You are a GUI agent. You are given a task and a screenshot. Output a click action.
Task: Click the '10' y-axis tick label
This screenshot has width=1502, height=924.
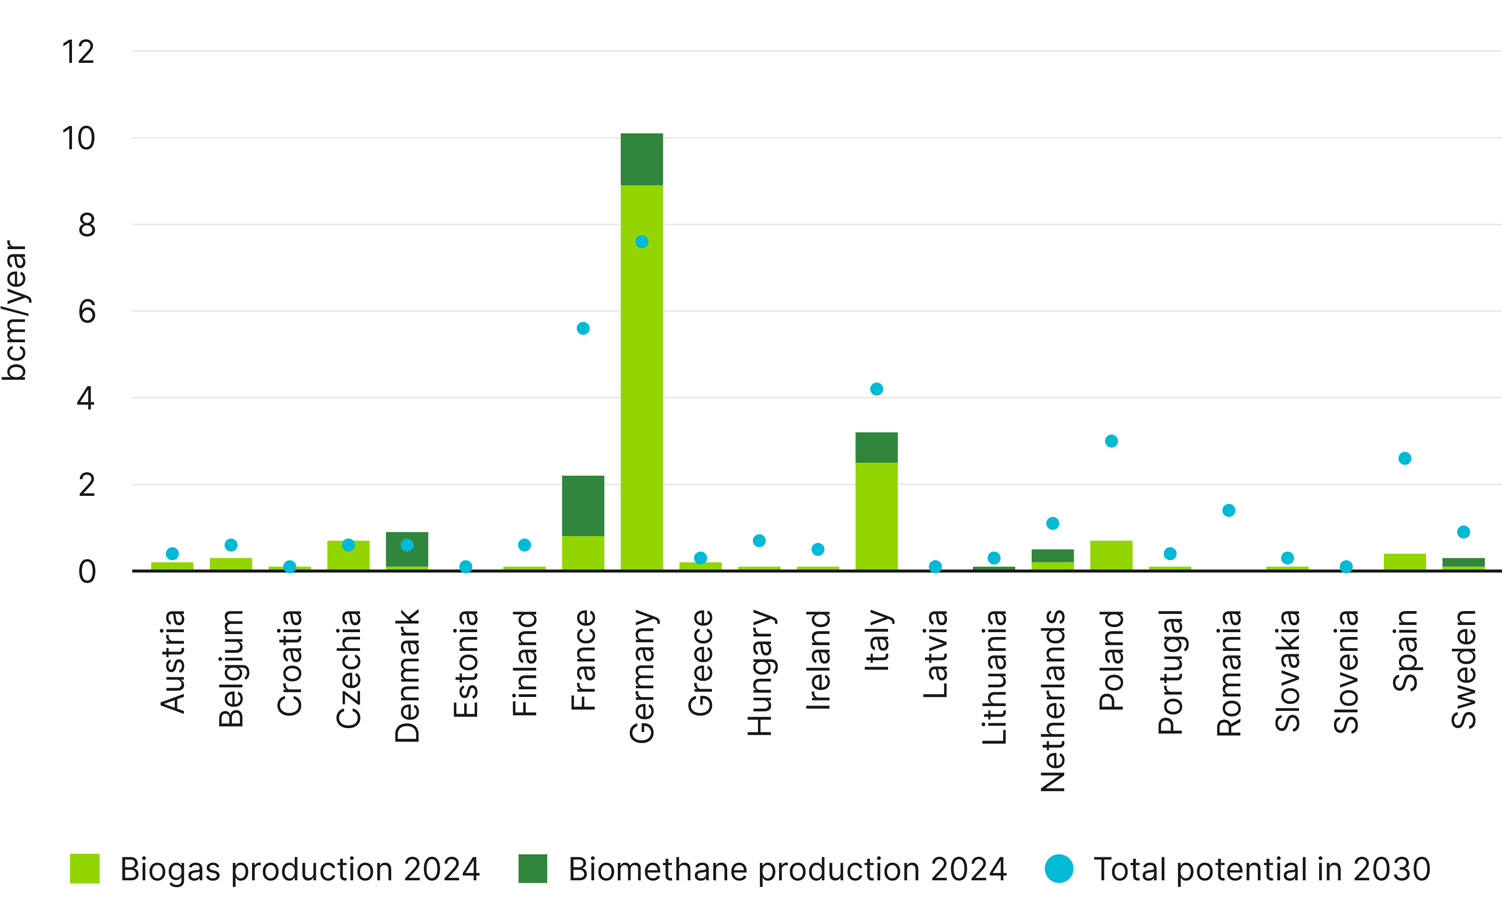(78, 138)
